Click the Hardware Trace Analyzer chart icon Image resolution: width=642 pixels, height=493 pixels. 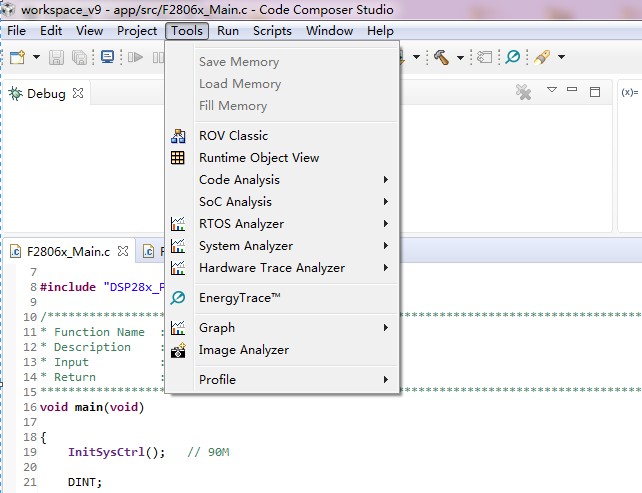tap(178, 268)
